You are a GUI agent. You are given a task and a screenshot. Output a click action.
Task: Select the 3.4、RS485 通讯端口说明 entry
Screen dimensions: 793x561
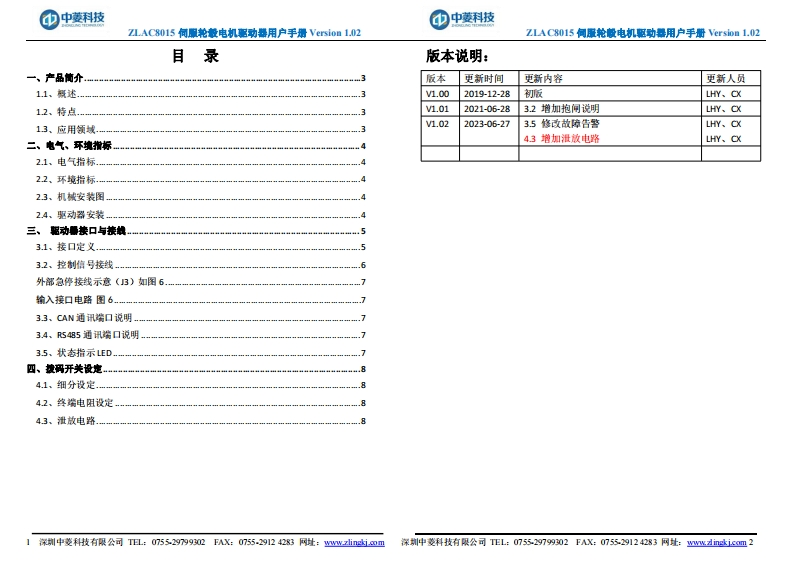(x=88, y=335)
